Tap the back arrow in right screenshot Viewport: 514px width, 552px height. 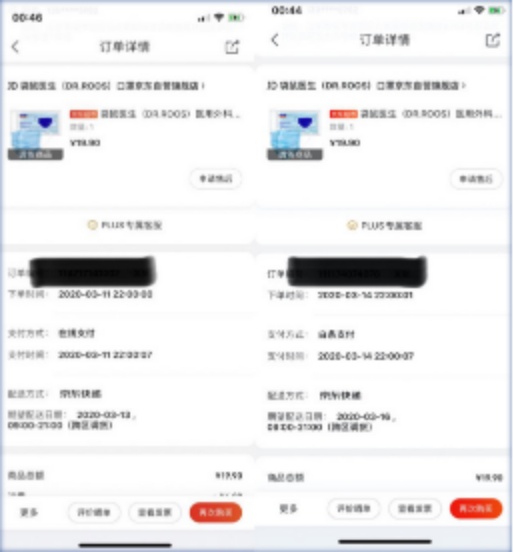[x=275, y=40]
